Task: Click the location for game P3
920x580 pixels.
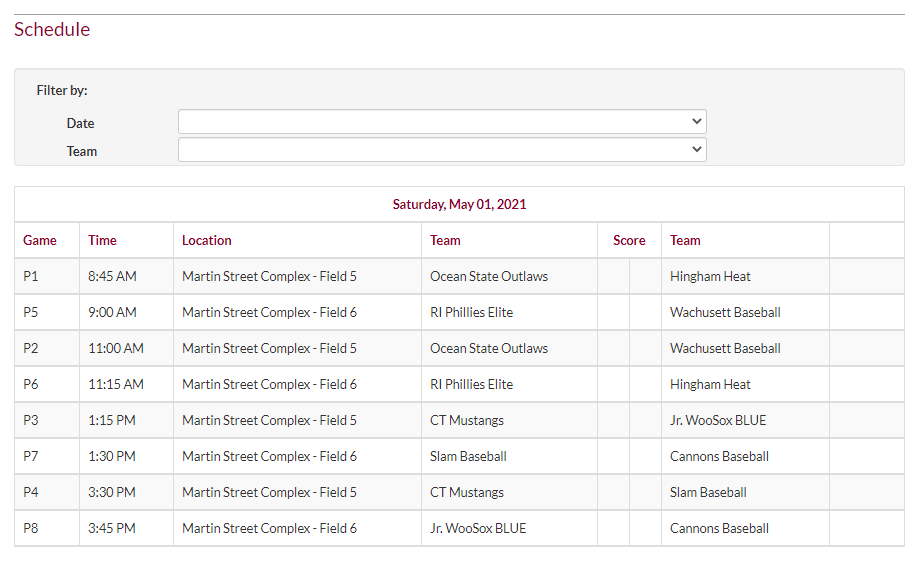Action: (269, 420)
